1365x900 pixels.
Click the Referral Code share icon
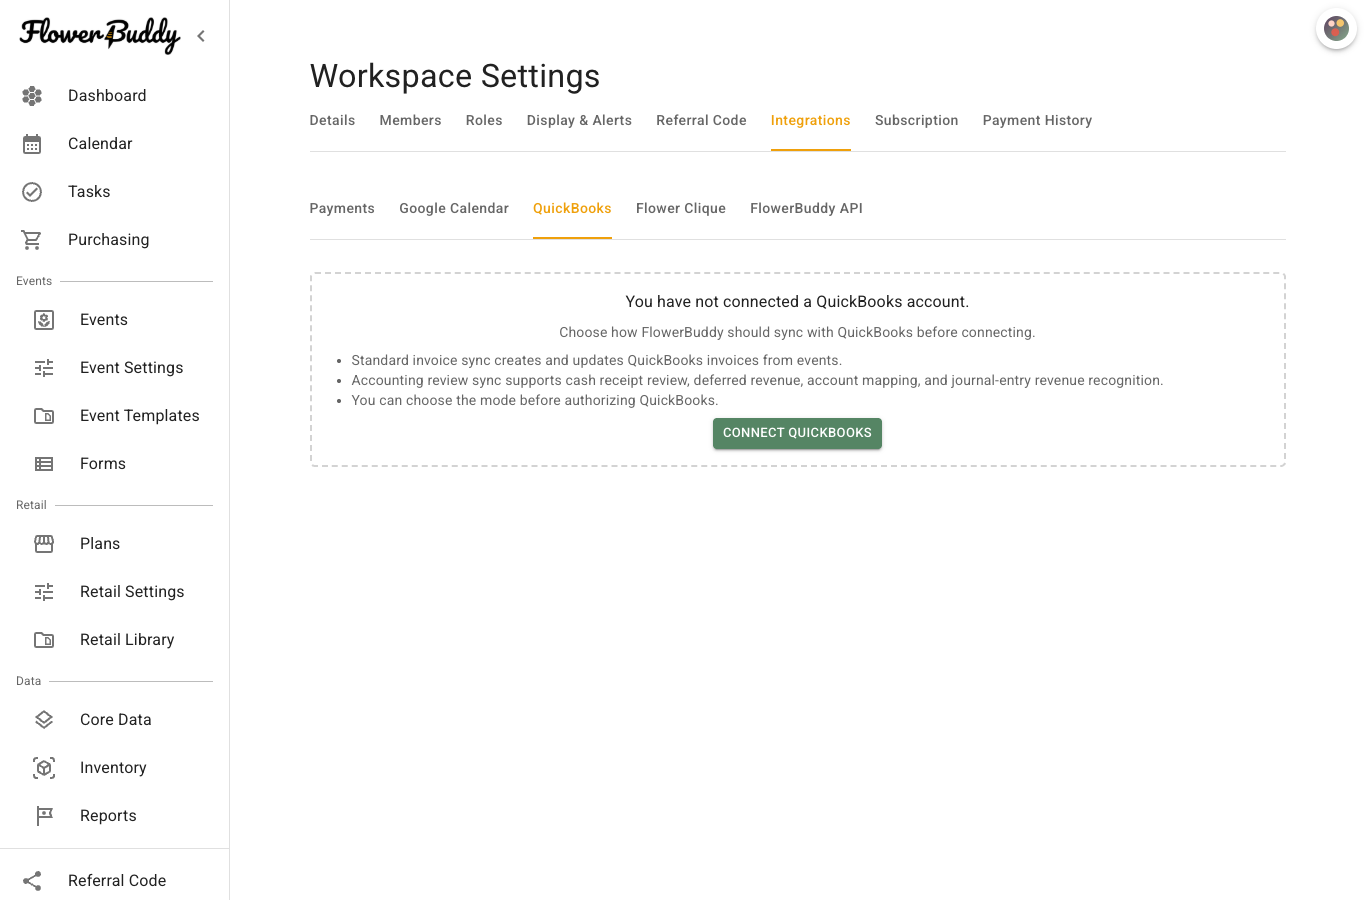[32, 881]
